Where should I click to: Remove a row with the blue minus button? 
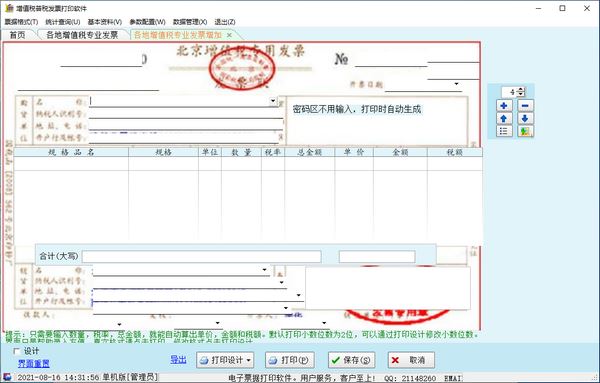click(525, 105)
